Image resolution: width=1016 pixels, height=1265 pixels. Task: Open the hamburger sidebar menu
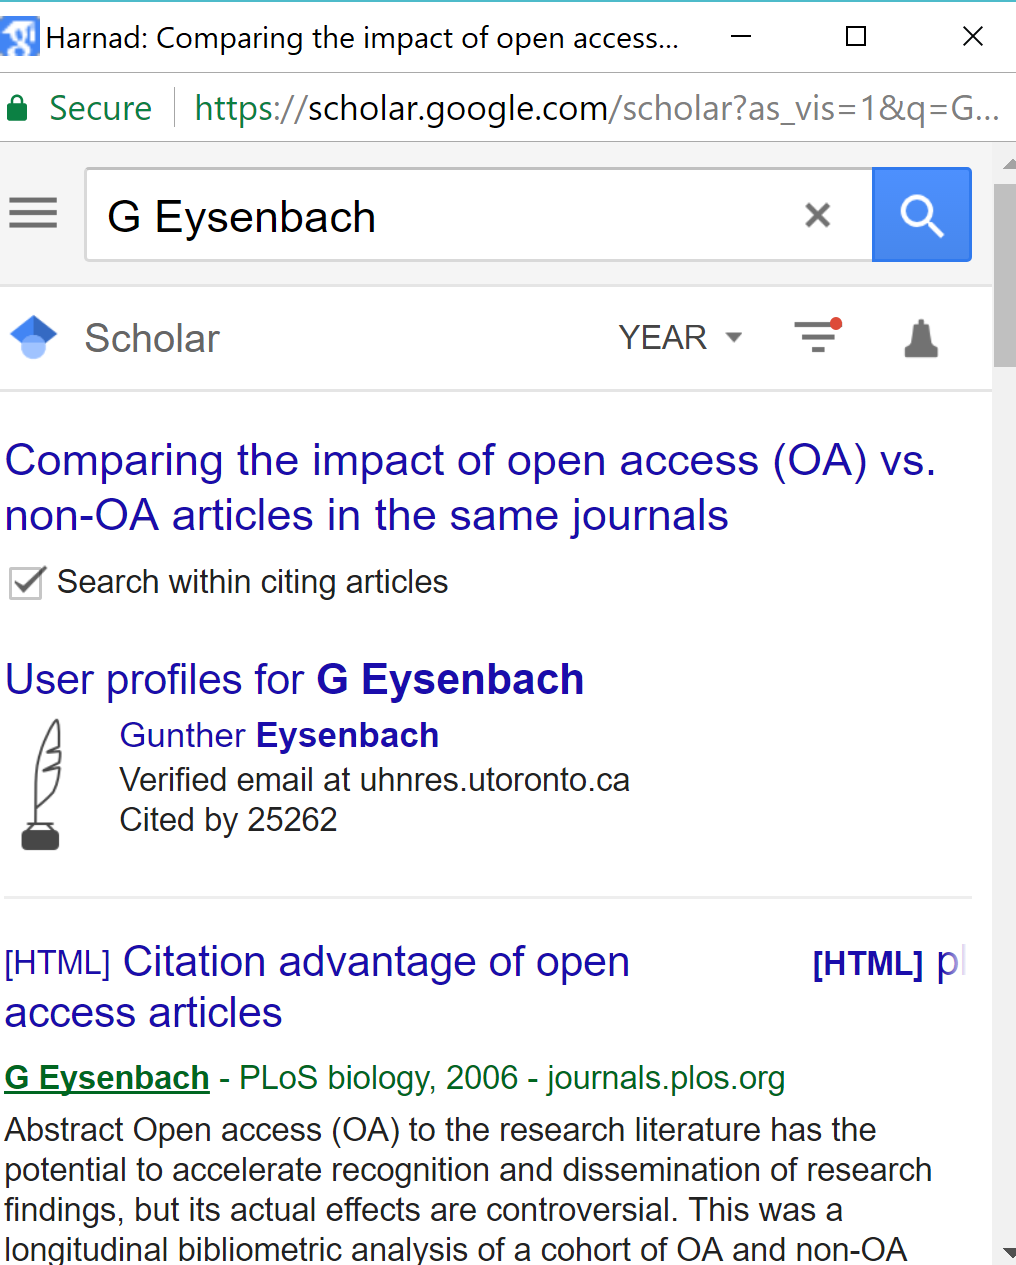point(33,213)
